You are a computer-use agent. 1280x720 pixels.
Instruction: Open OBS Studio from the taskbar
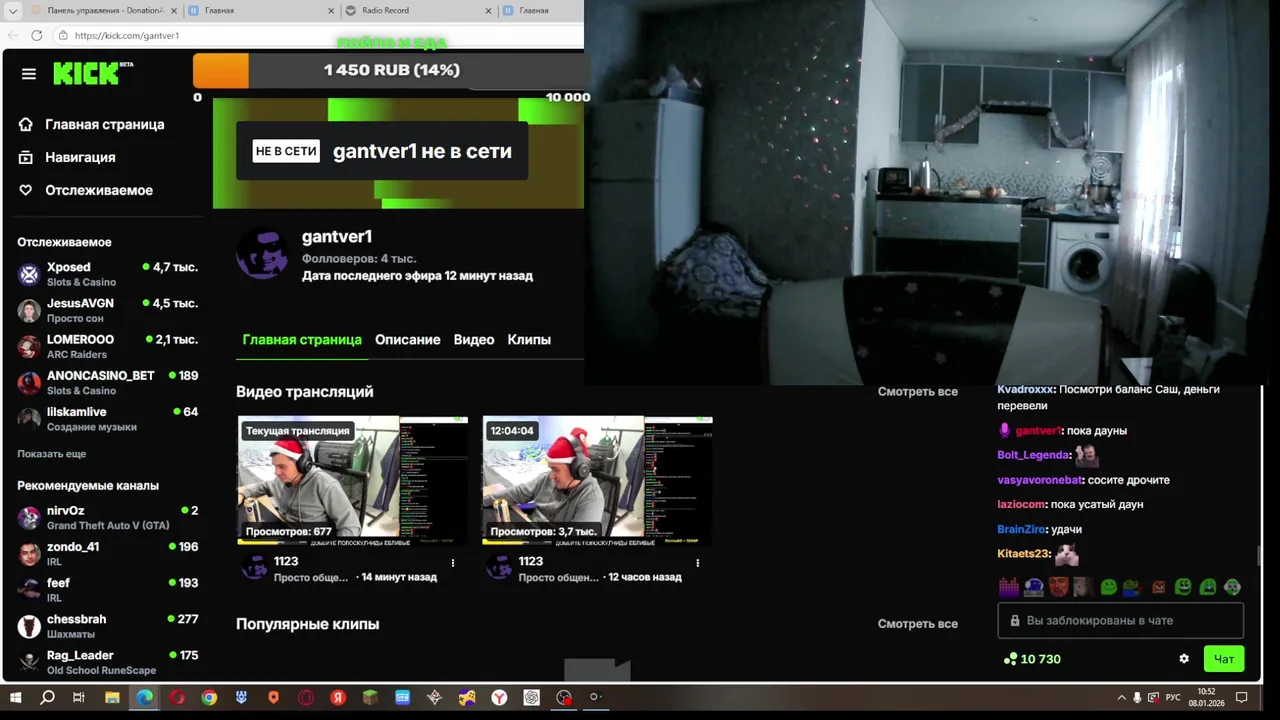(564, 698)
